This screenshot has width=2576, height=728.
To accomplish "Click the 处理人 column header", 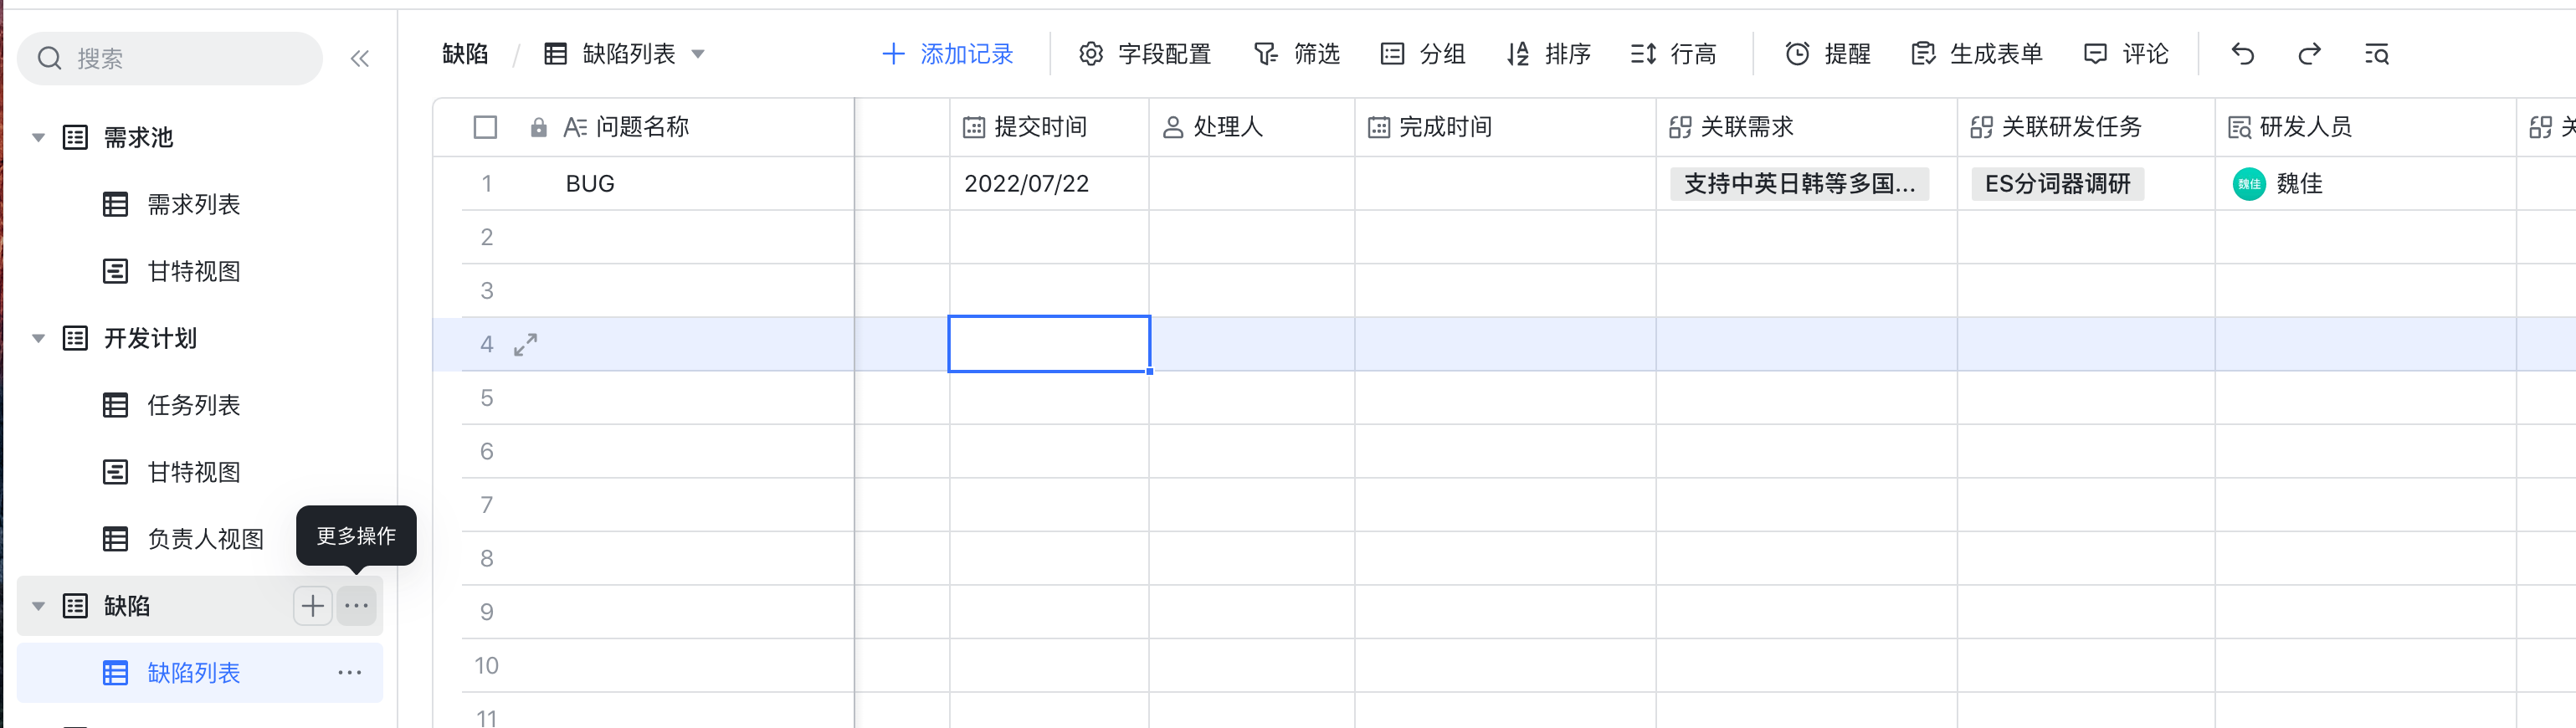I will tap(1252, 127).
